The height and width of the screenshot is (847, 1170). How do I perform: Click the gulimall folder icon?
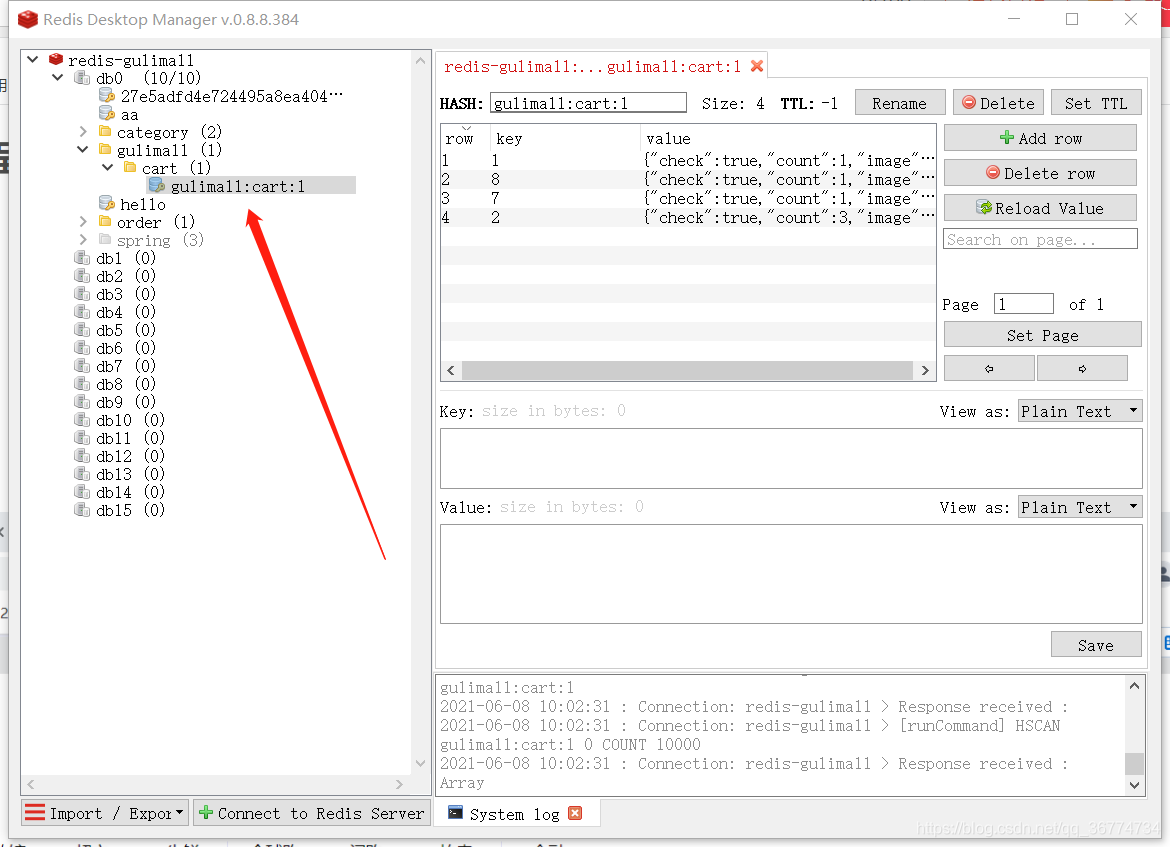tap(105, 149)
